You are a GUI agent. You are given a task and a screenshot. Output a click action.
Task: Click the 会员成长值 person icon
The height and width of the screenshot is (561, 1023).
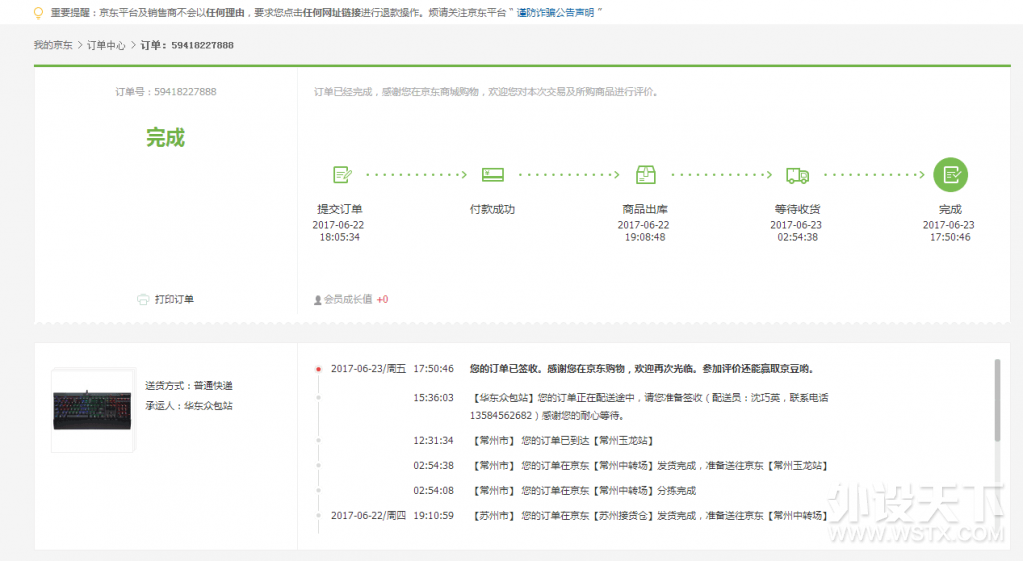coord(318,299)
